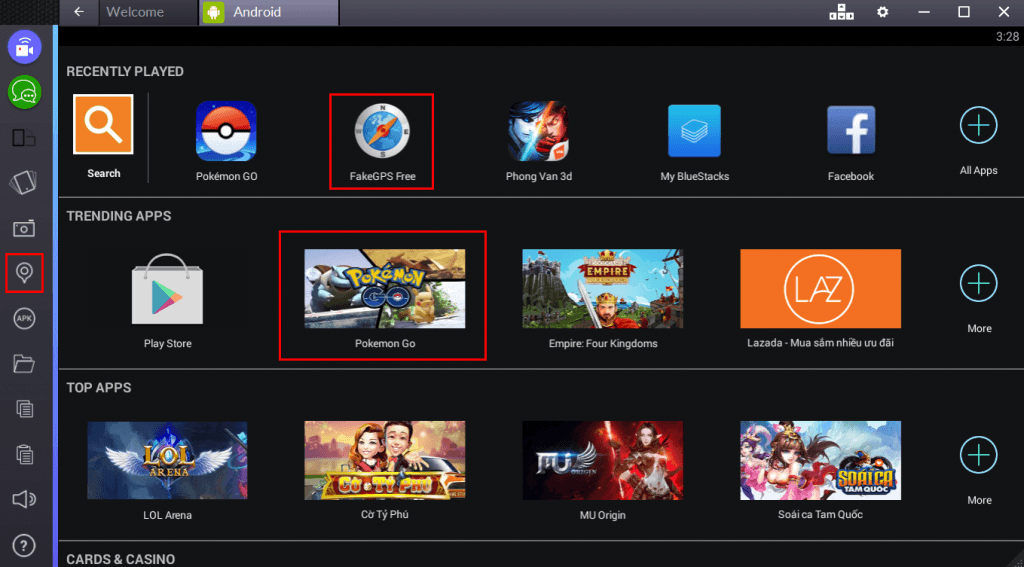Minimize the BlueStacks window
The image size is (1024, 567).
(923, 12)
